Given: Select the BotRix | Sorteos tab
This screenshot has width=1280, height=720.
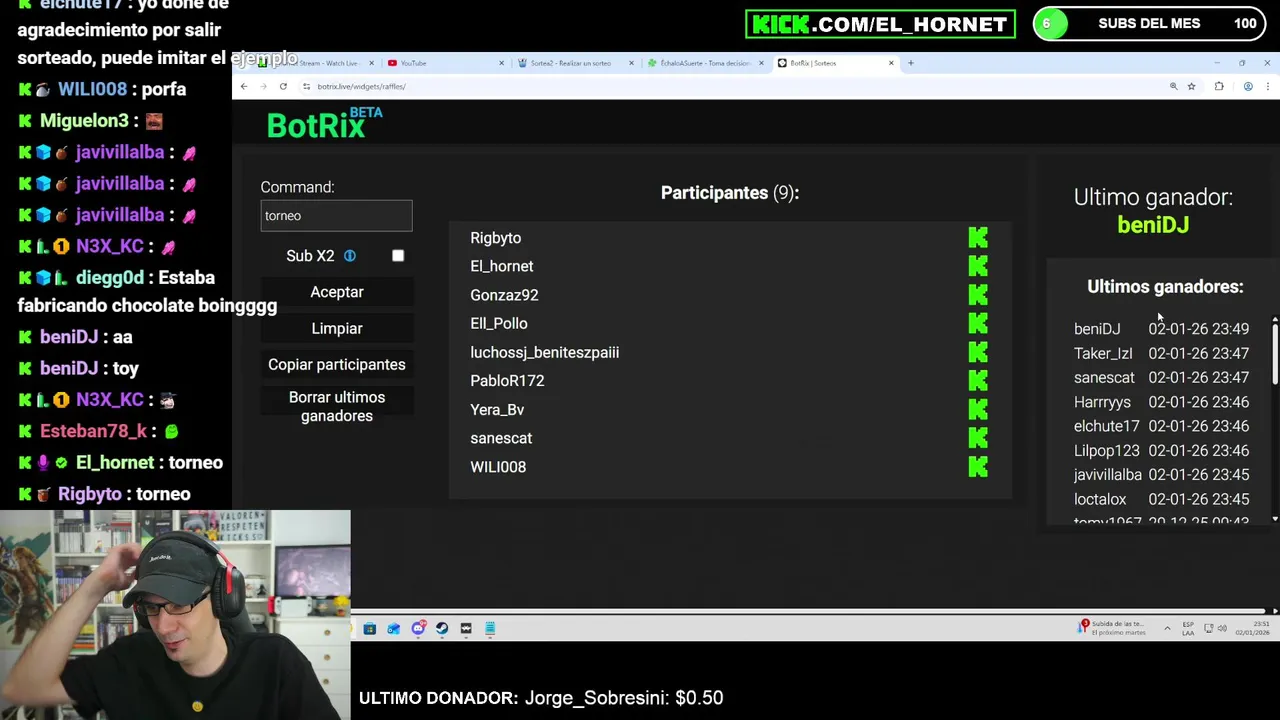Looking at the screenshot, I should (x=835, y=63).
